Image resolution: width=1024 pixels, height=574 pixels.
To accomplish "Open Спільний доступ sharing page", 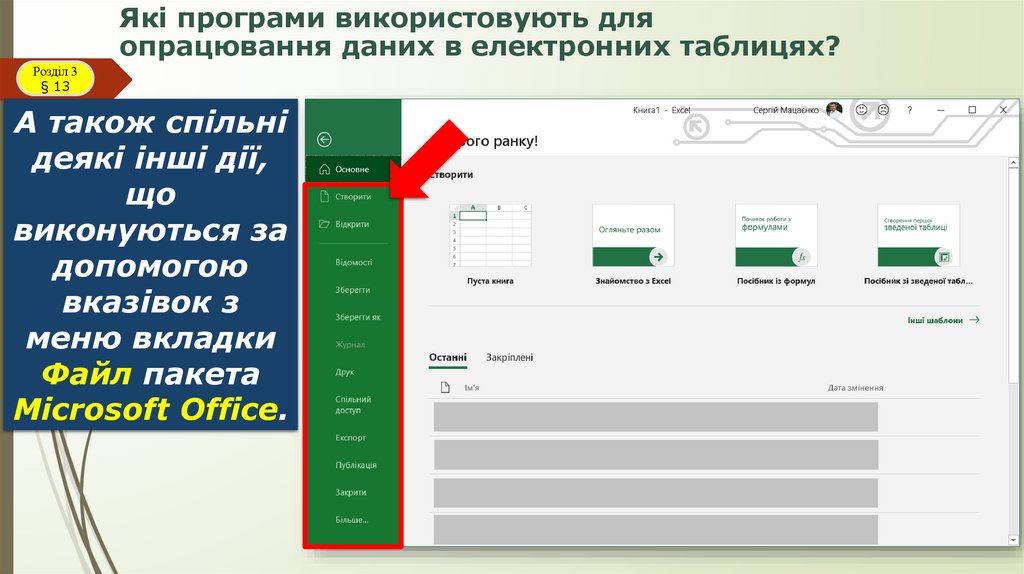I will (x=353, y=405).
